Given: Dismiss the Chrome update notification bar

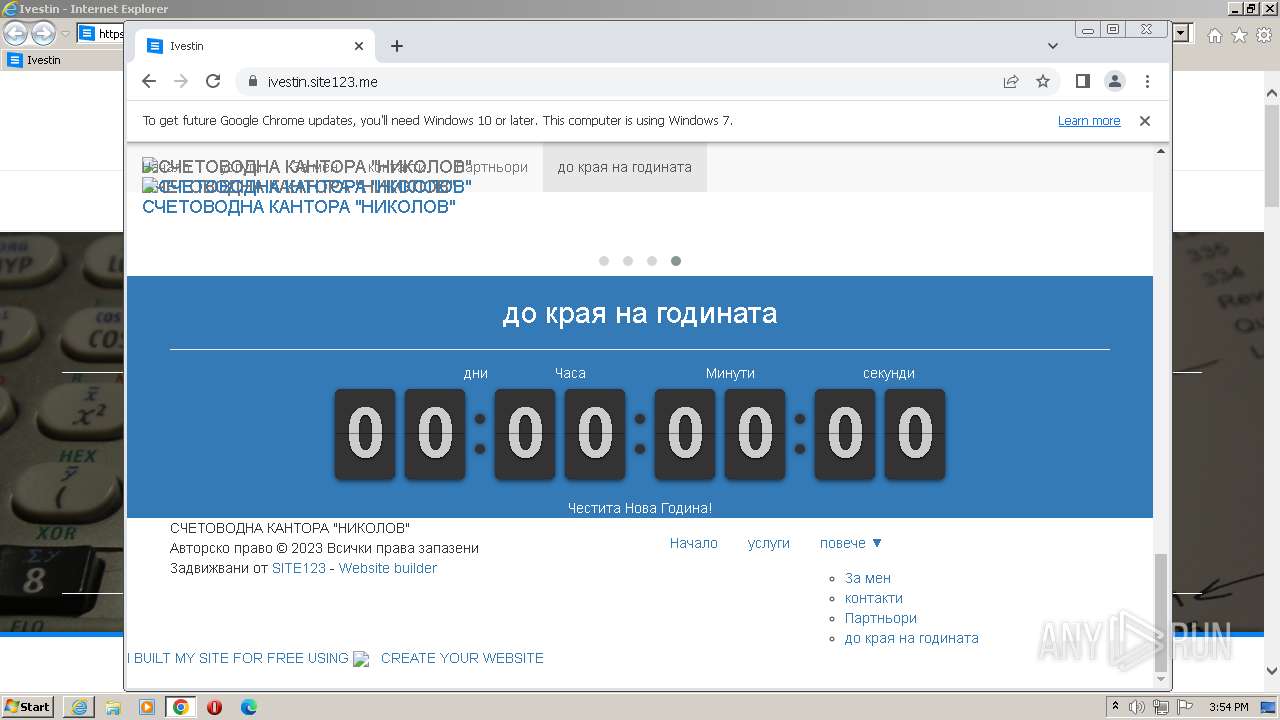Looking at the screenshot, I should 1145,121.
